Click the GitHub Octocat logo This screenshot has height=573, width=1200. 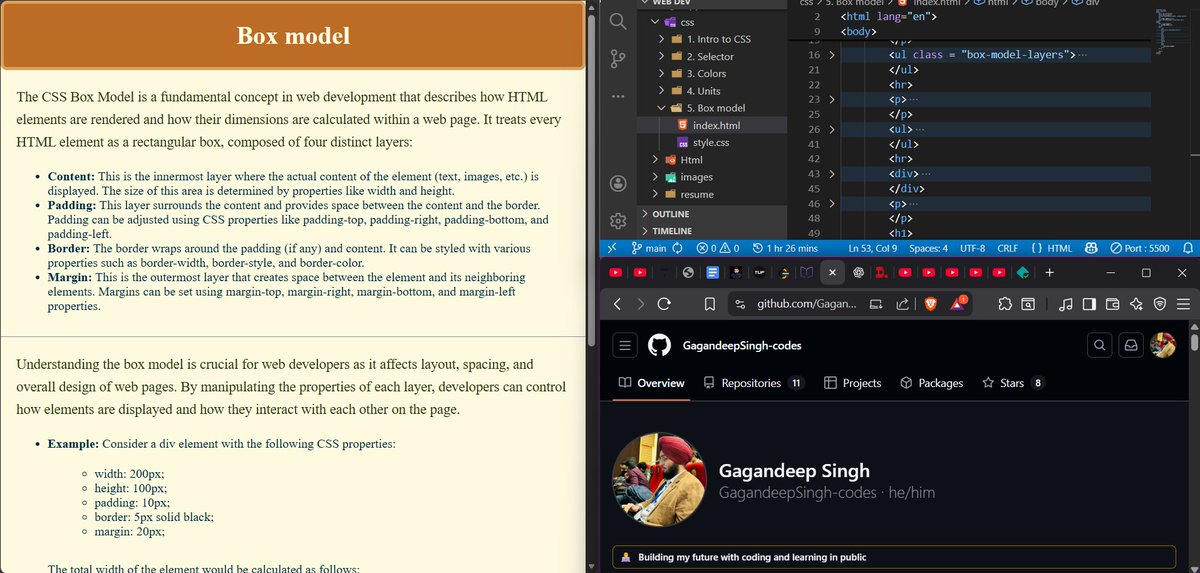pos(659,346)
